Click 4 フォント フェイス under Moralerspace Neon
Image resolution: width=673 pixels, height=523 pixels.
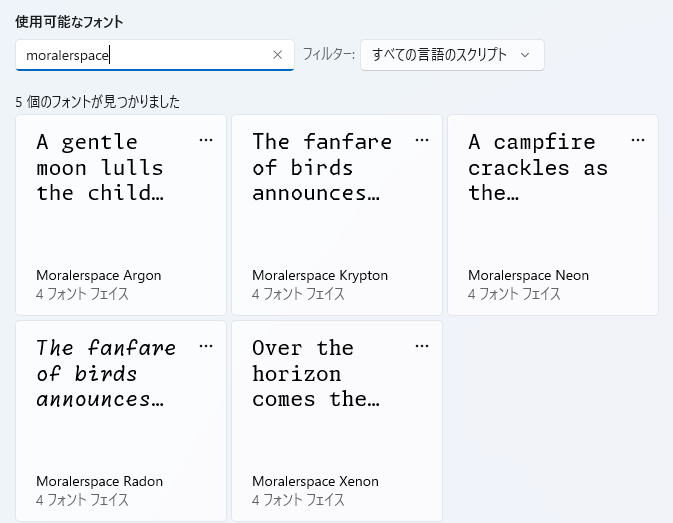[514, 294]
